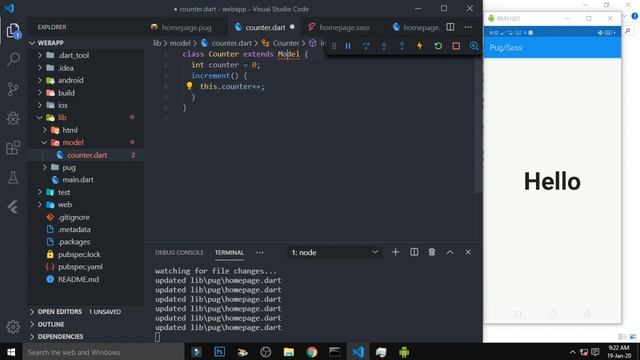640x360 pixels.
Task: Trigger Hot Reload lightning icon
Action: coord(420,46)
